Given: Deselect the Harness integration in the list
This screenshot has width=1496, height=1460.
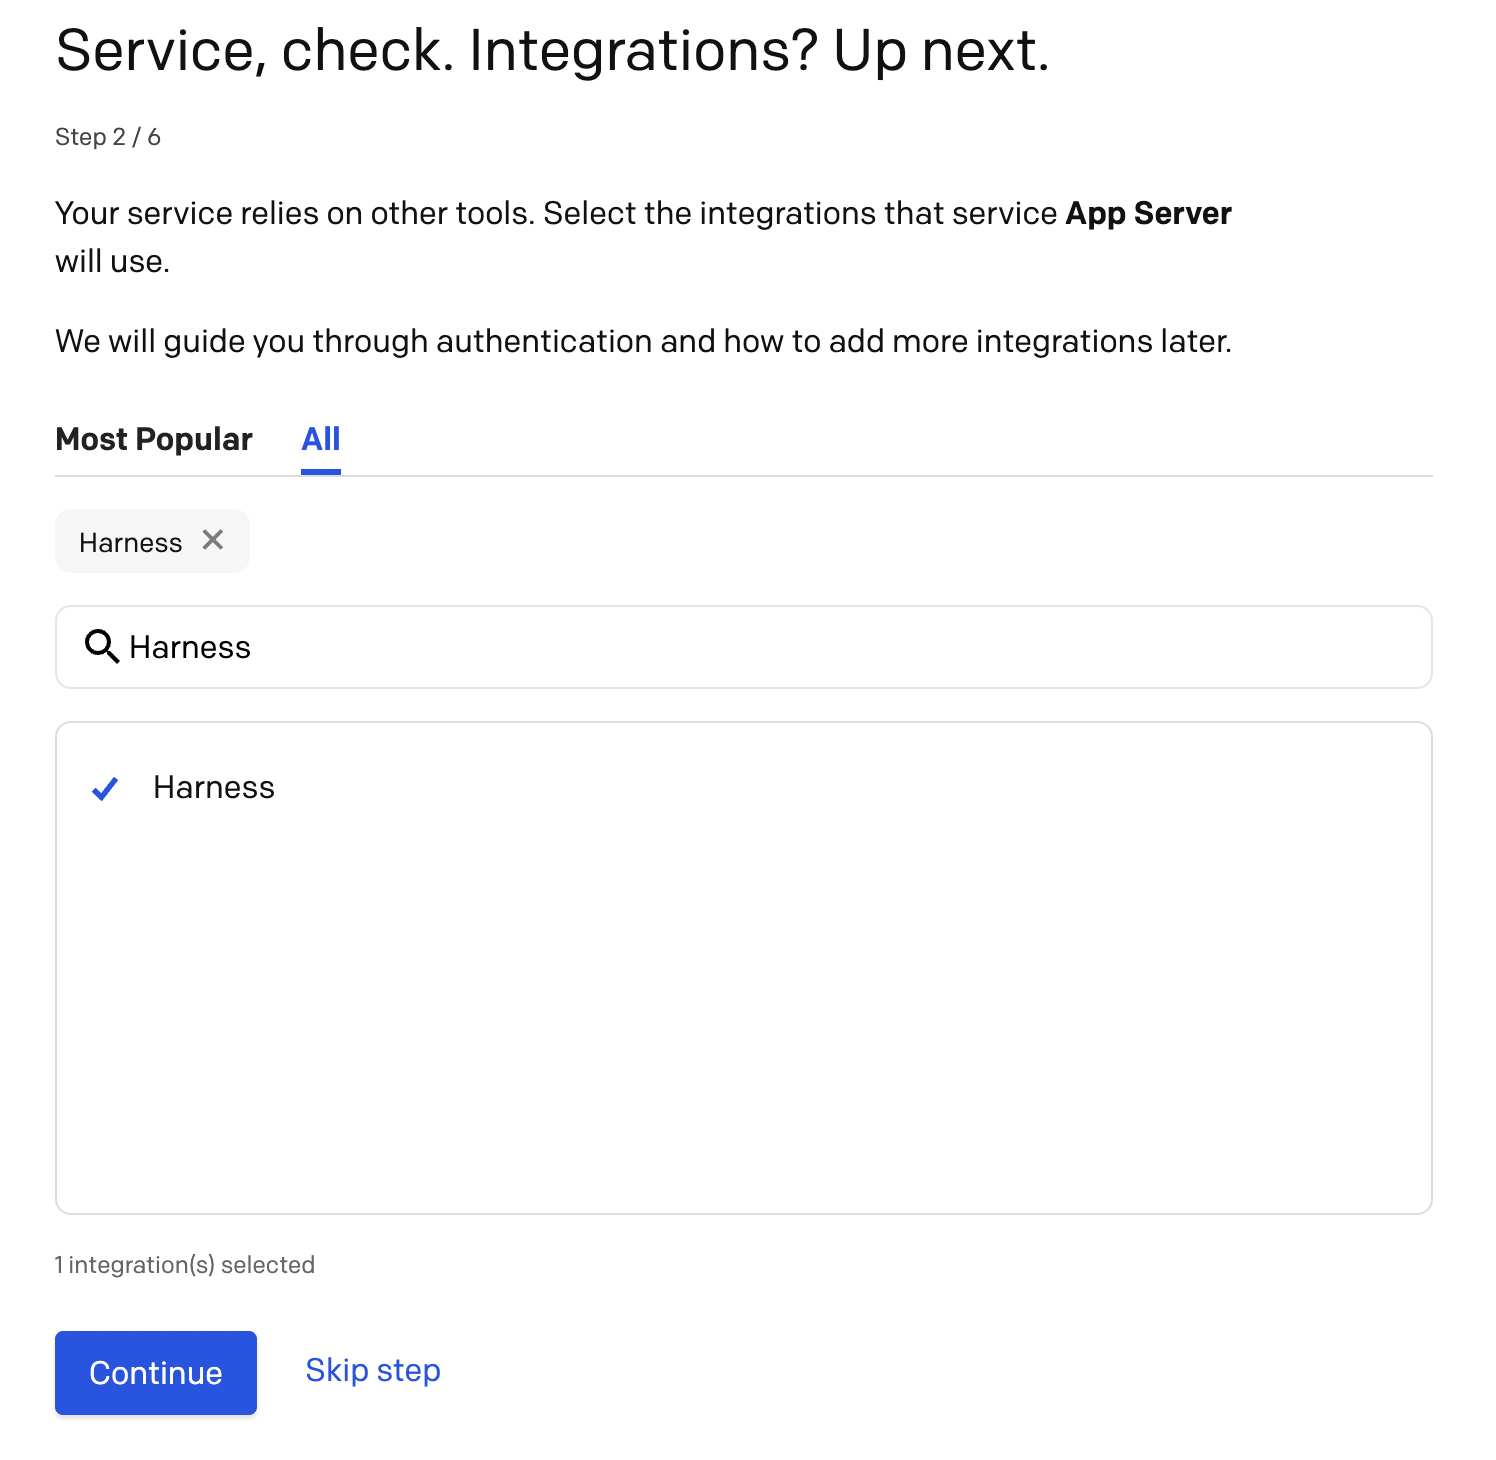Looking at the screenshot, I should 214,788.
